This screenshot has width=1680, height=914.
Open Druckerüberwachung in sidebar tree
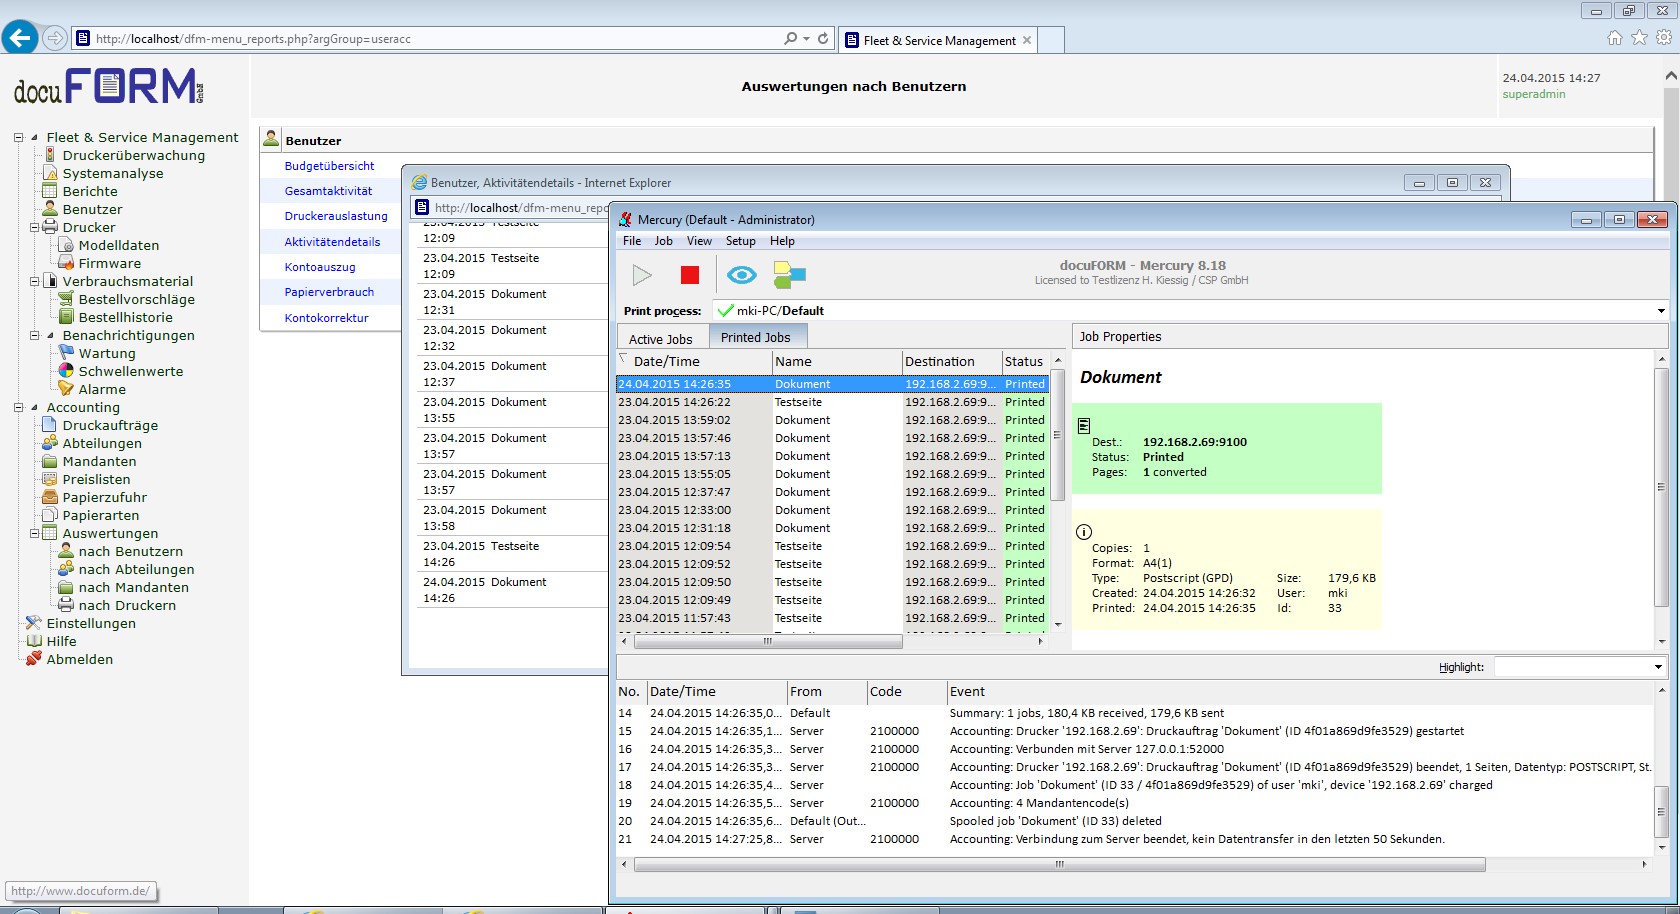click(x=133, y=155)
